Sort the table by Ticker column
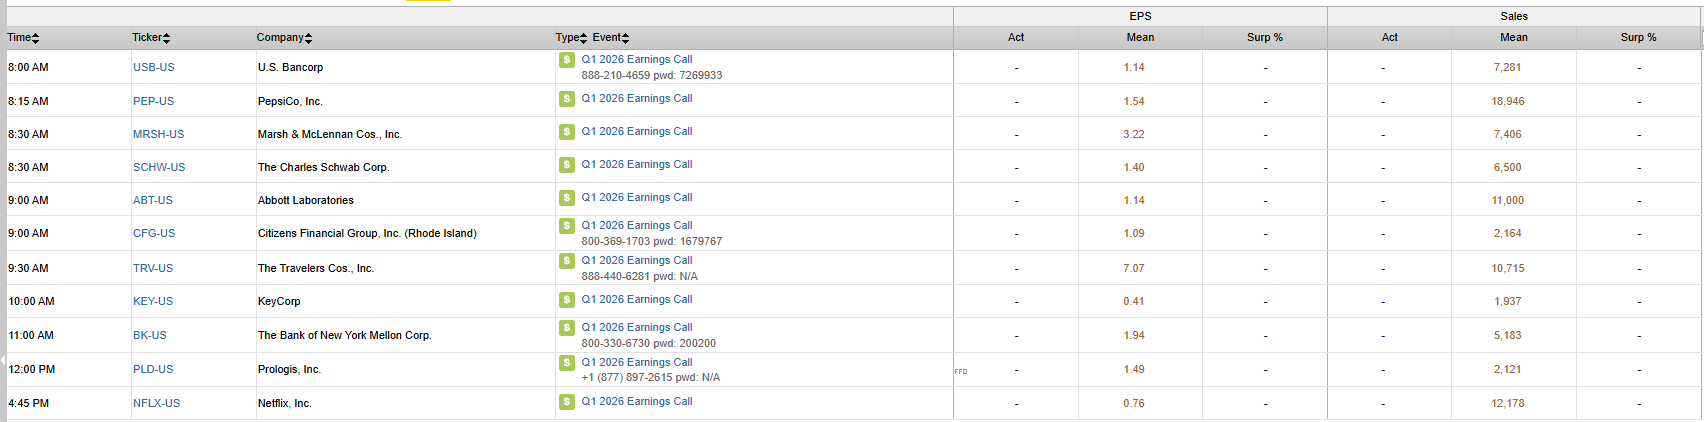This screenshot has height=422, width=1704. 151,38
